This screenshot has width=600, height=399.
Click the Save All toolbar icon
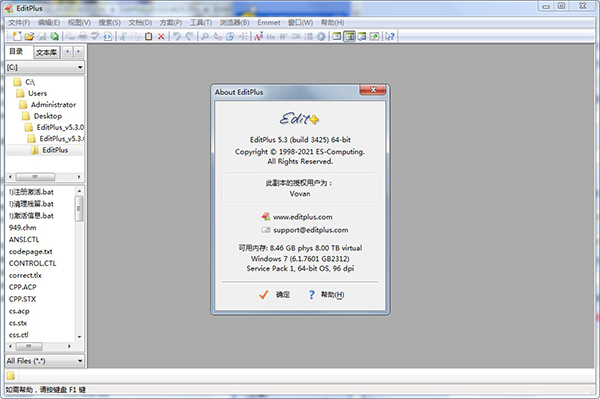(54, 36)
